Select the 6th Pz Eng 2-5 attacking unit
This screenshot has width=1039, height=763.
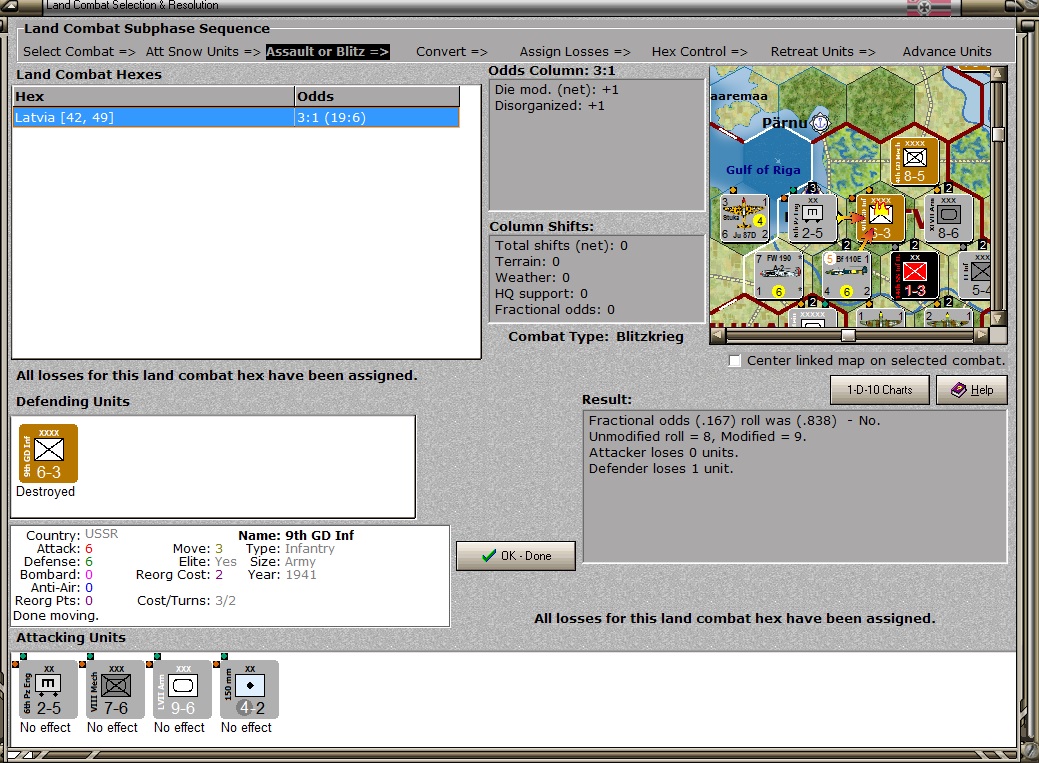tap(48, 689)
